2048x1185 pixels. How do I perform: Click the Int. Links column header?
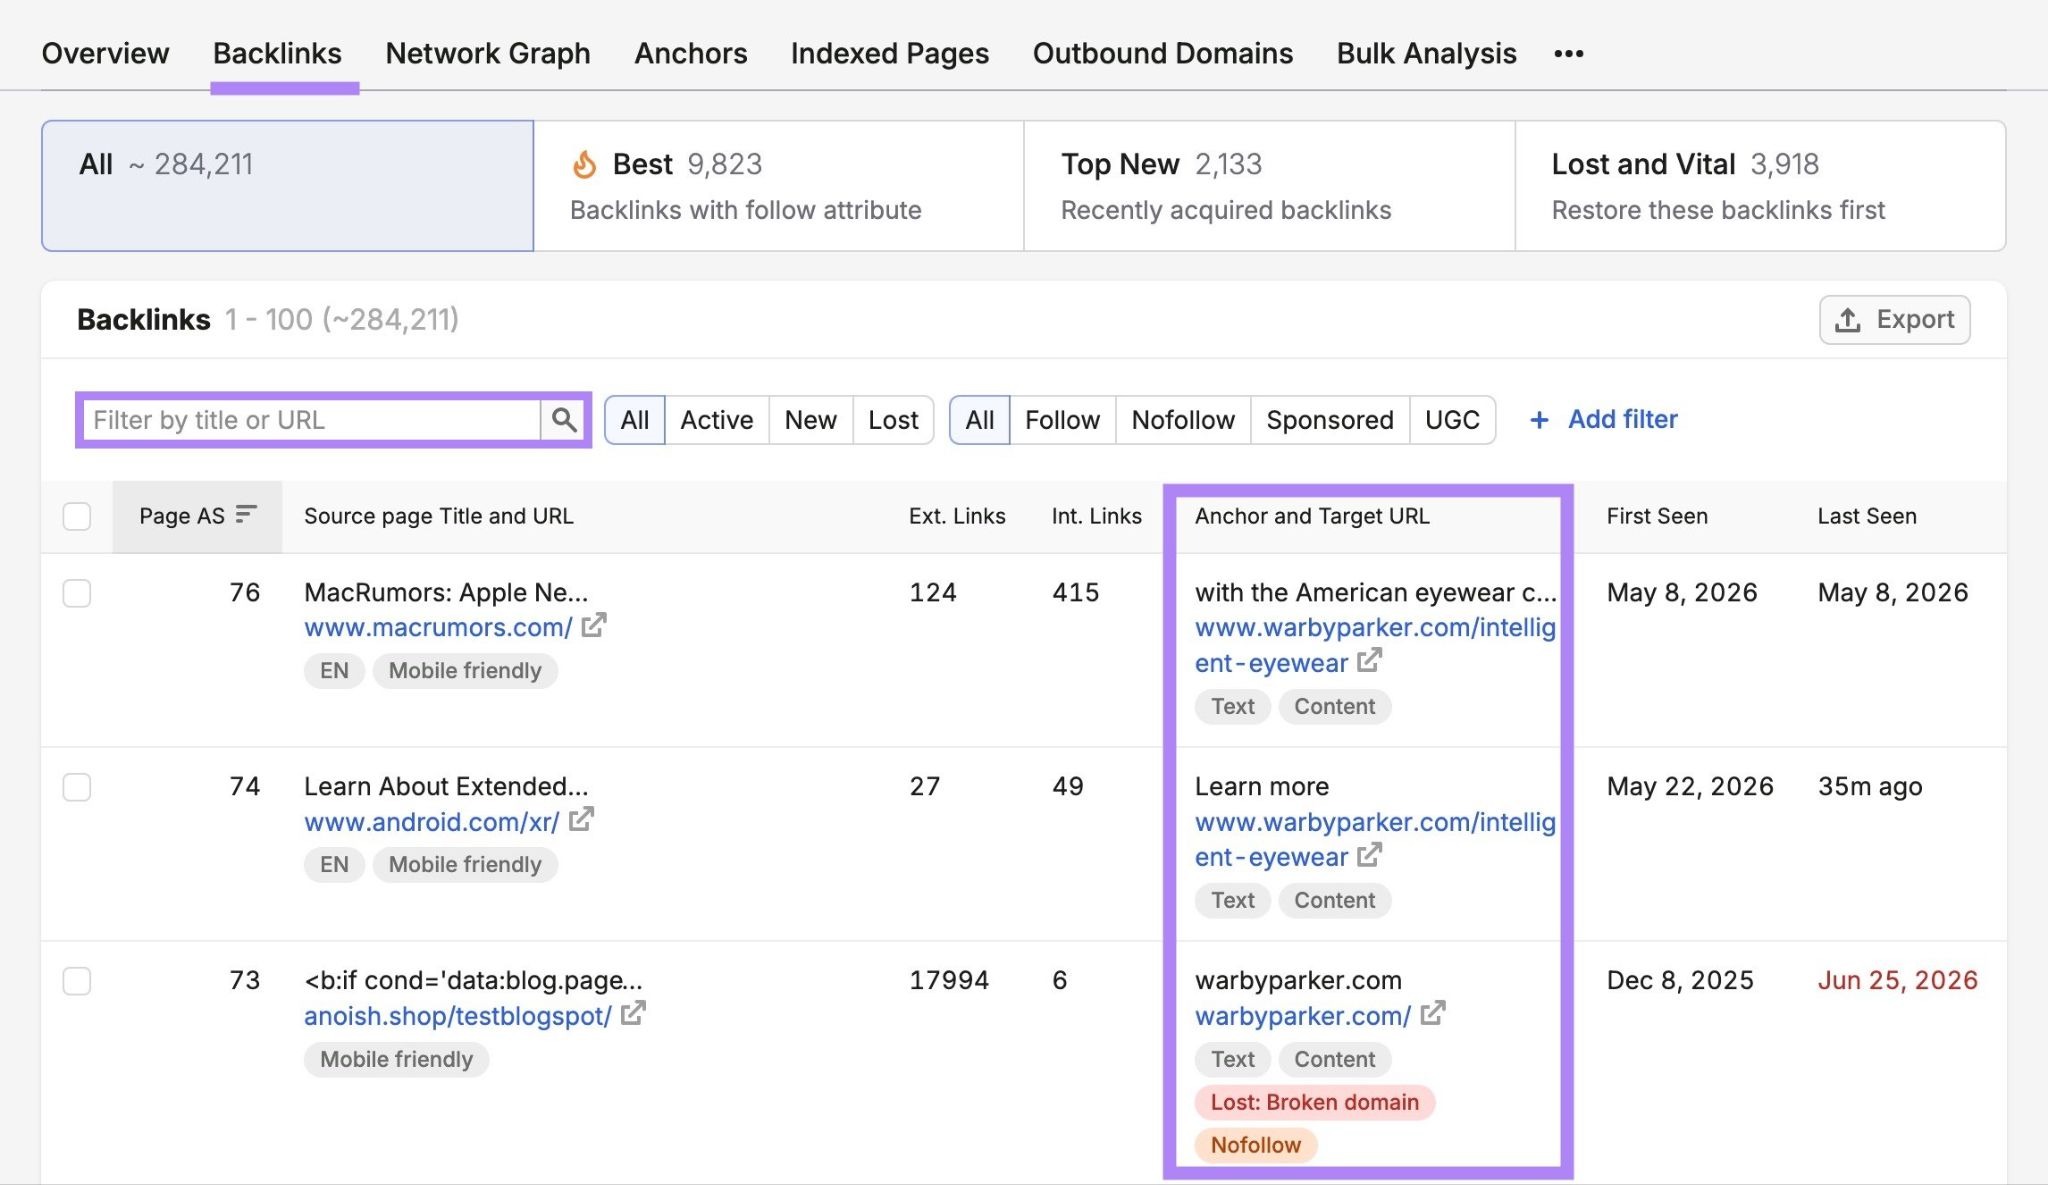1096,516
